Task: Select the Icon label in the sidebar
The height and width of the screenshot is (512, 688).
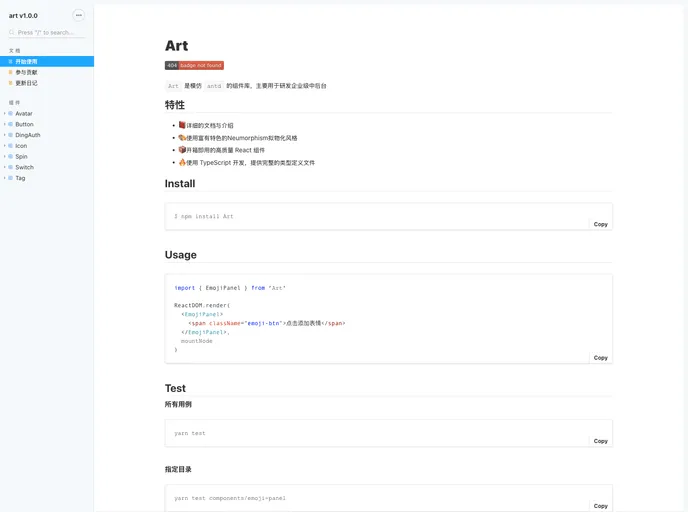Action: point(21,146)
